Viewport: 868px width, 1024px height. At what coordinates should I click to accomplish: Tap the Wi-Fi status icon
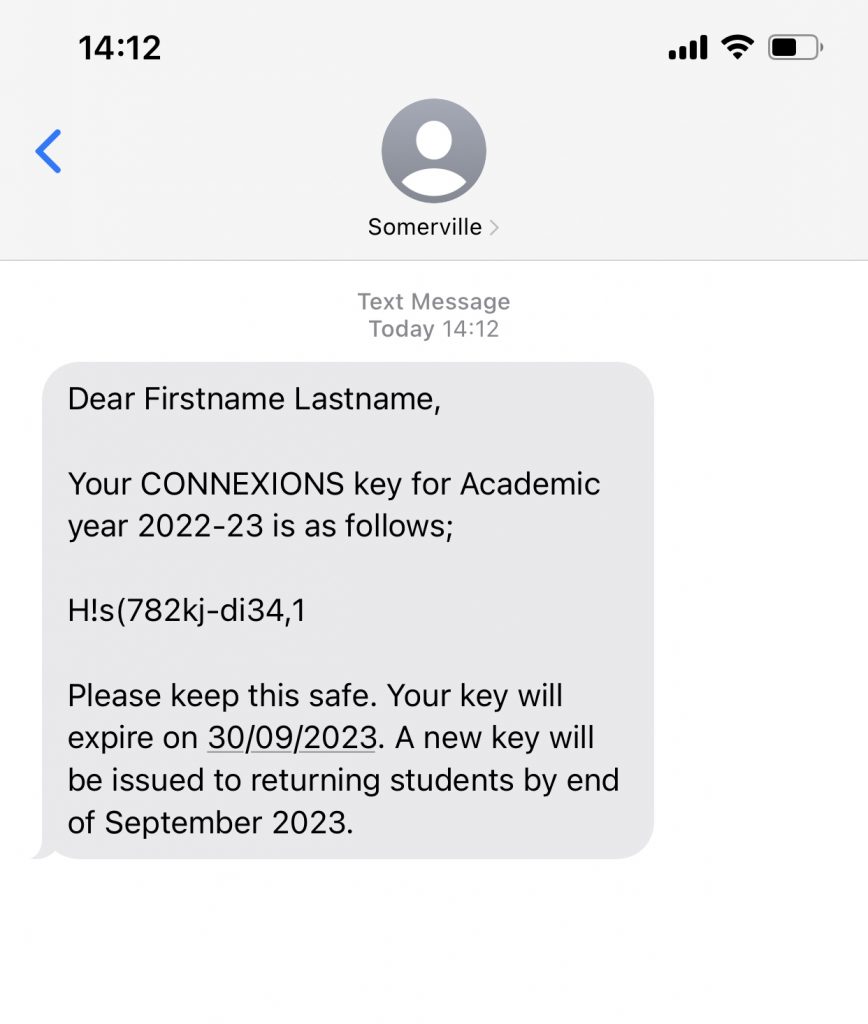(x=737, y=48)
